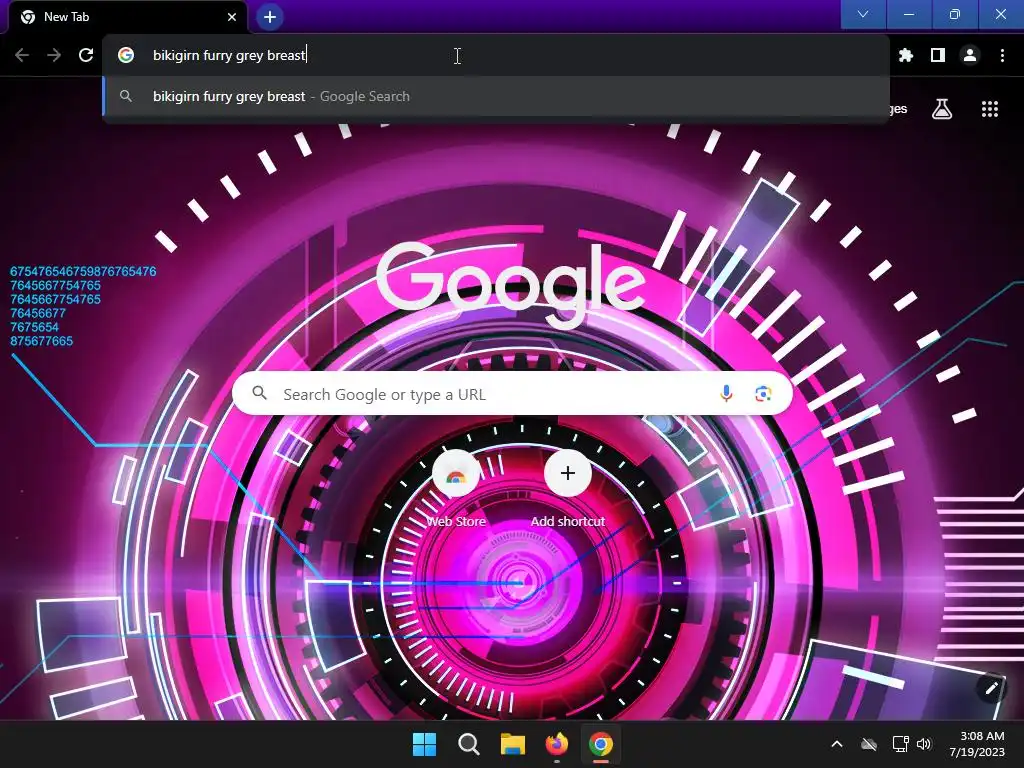Click the Add shortcut button
This screenshot has width=1024, height=768.
pyautogui.click(x=568, y=488)
